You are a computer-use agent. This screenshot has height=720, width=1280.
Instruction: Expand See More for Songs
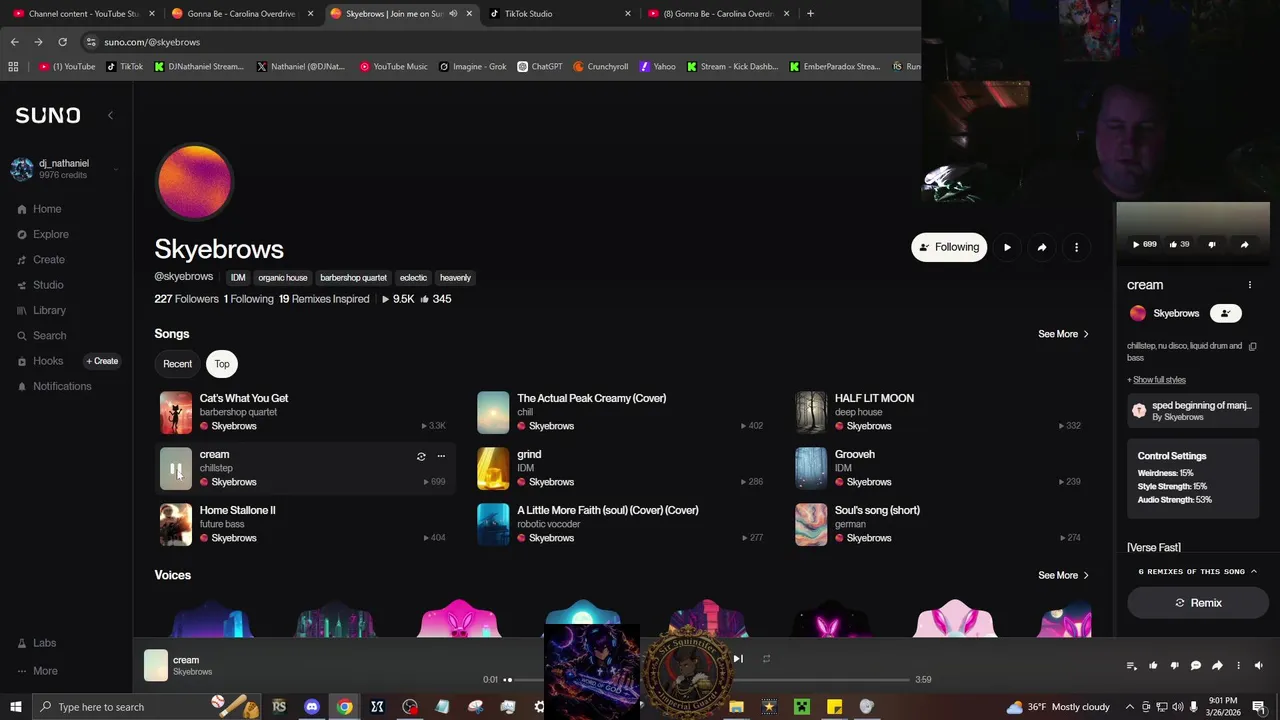pyautogui.click(x=1063, y=334)
